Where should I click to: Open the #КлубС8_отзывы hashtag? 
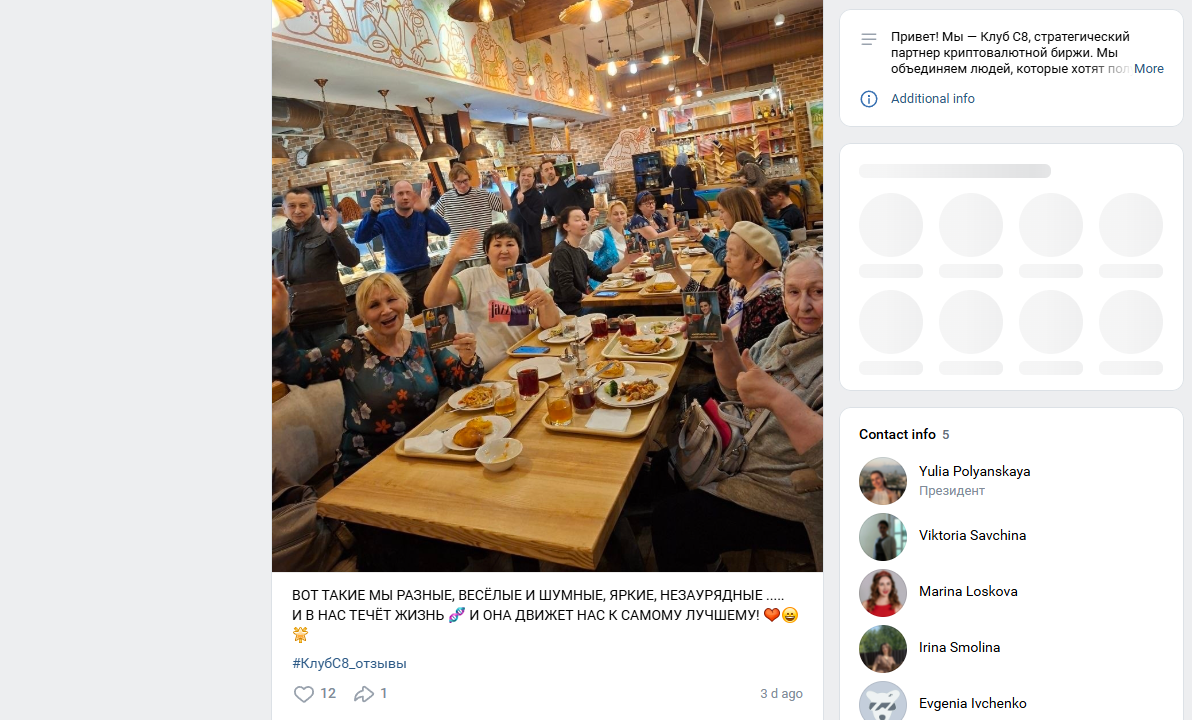[349, 663]
